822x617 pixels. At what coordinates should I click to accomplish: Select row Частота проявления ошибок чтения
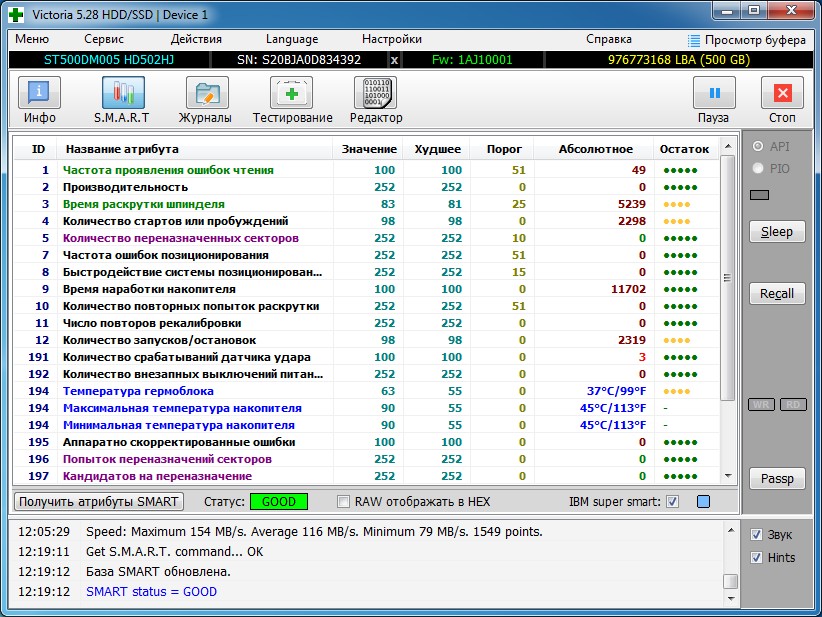tap(367, 170)
